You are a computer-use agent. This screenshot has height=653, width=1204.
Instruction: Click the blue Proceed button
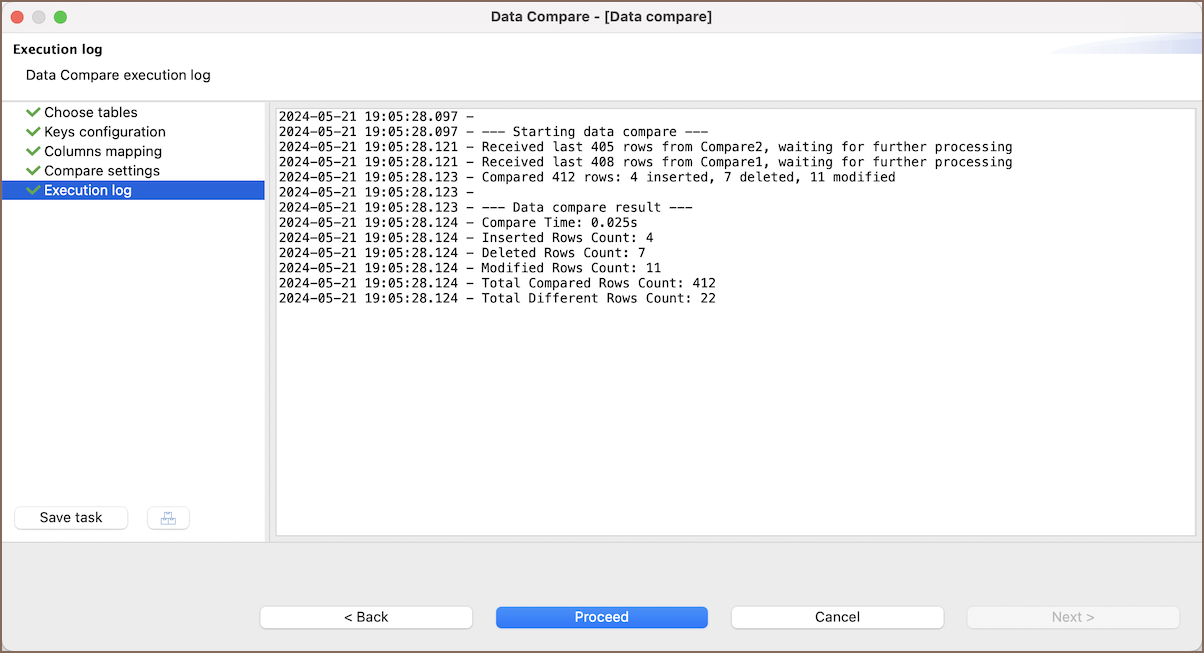(x=601, y=617)
